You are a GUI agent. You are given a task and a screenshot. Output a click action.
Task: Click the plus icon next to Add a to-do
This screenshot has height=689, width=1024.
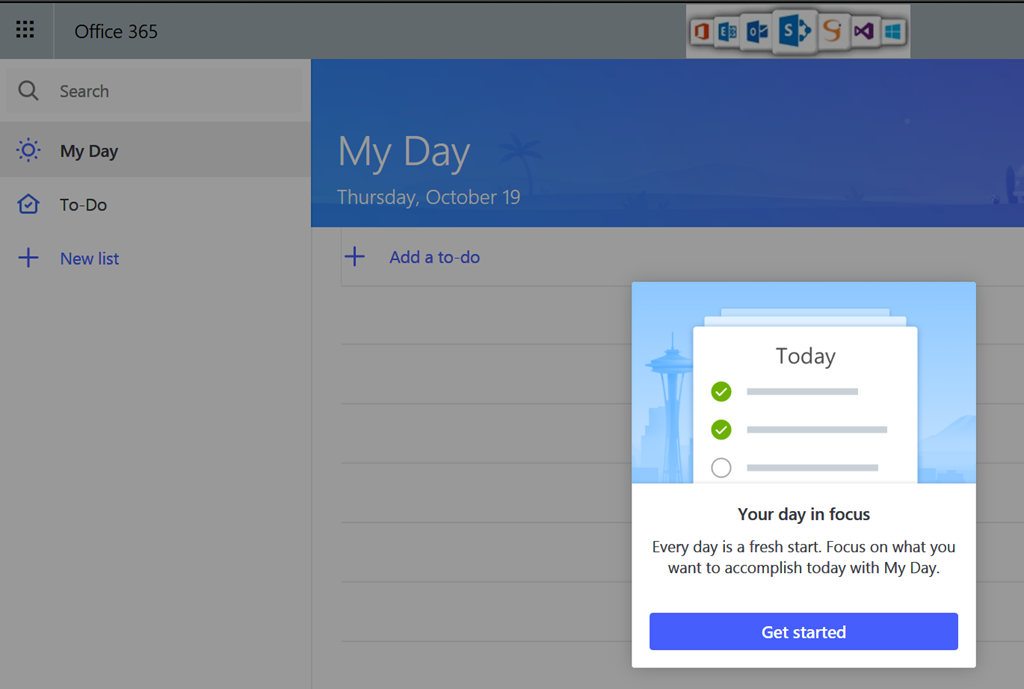coord(355,257)
